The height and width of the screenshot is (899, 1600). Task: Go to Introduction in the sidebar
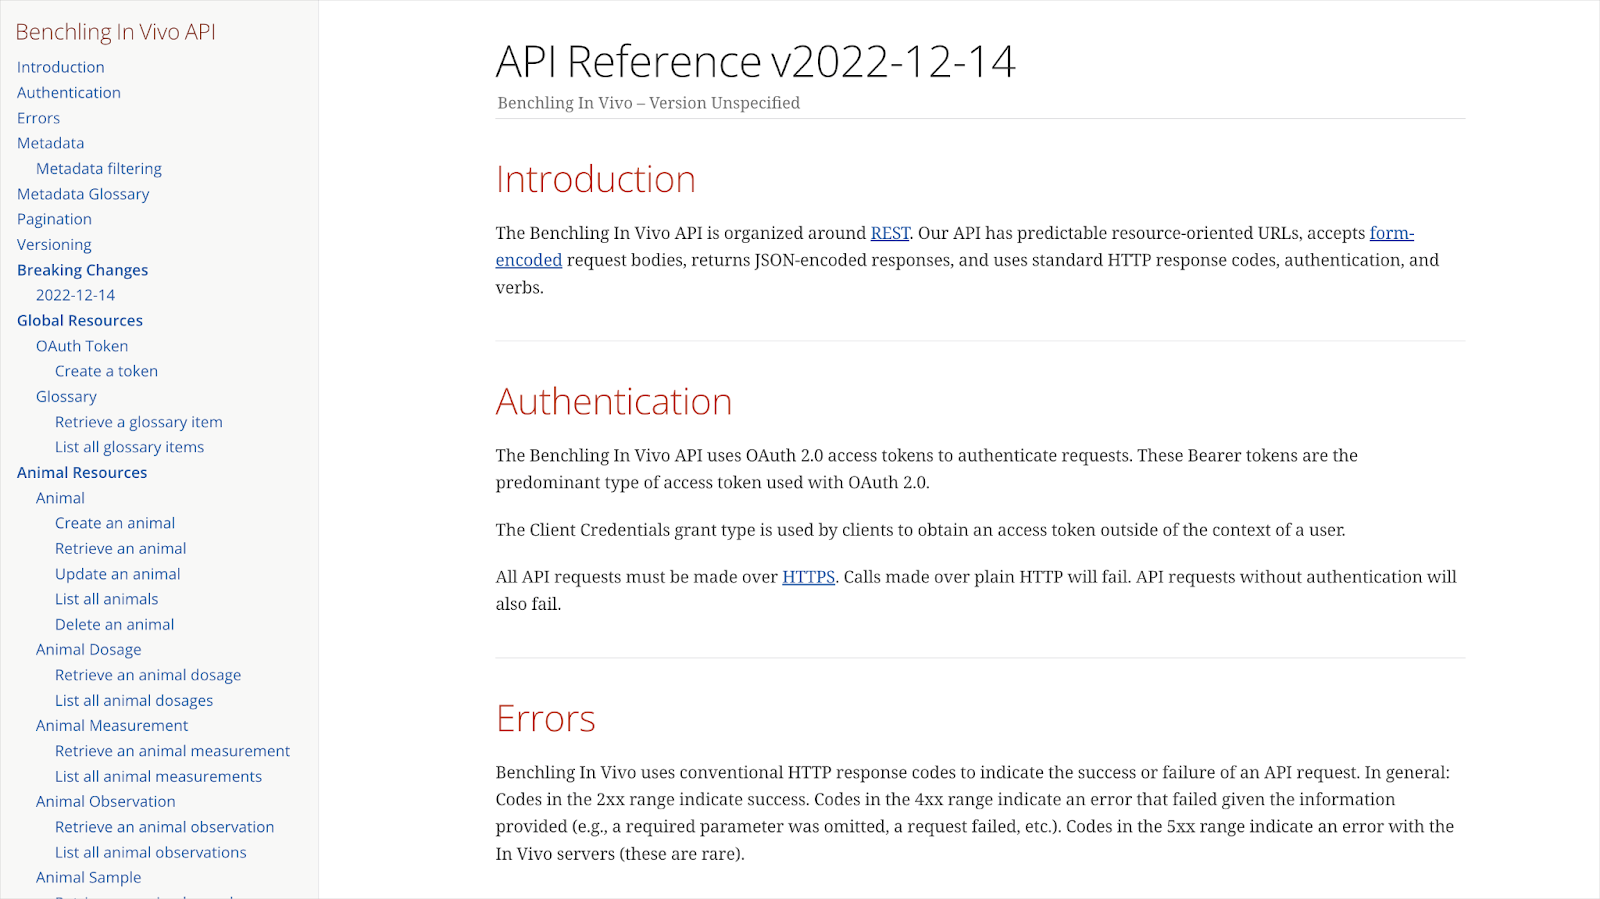click(60, 67)
